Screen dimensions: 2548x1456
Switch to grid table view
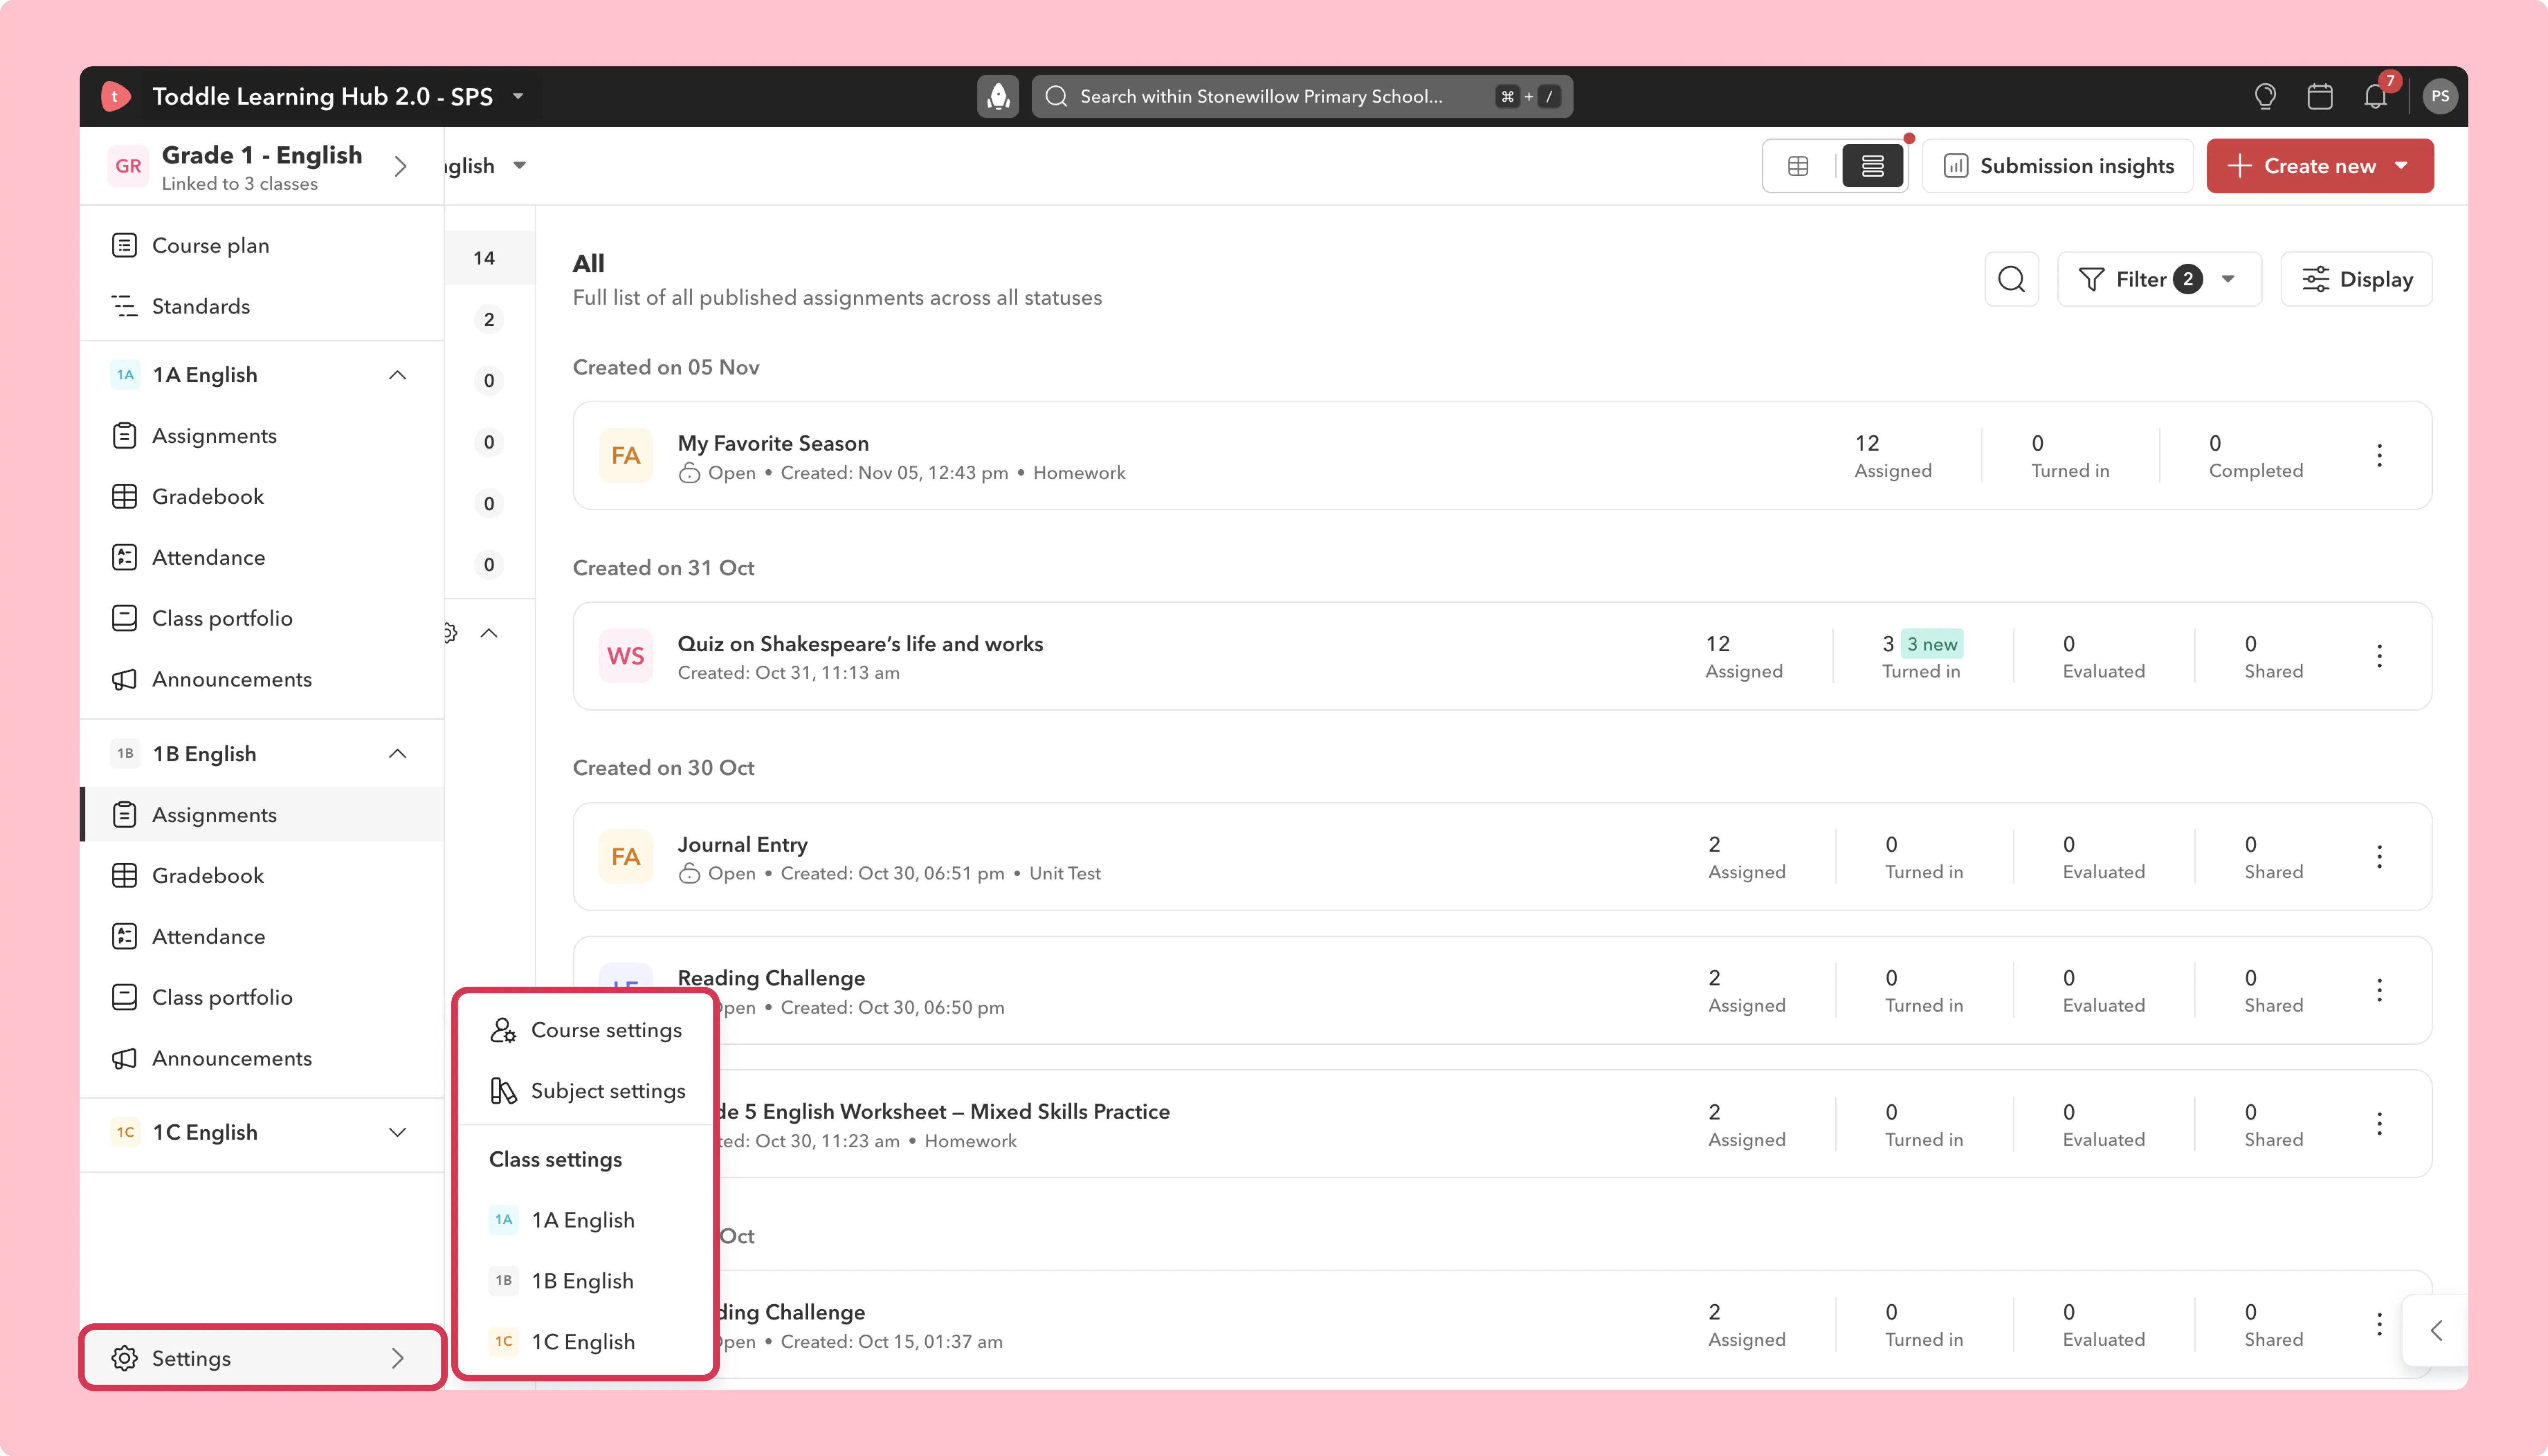(x=1798, y=166)
